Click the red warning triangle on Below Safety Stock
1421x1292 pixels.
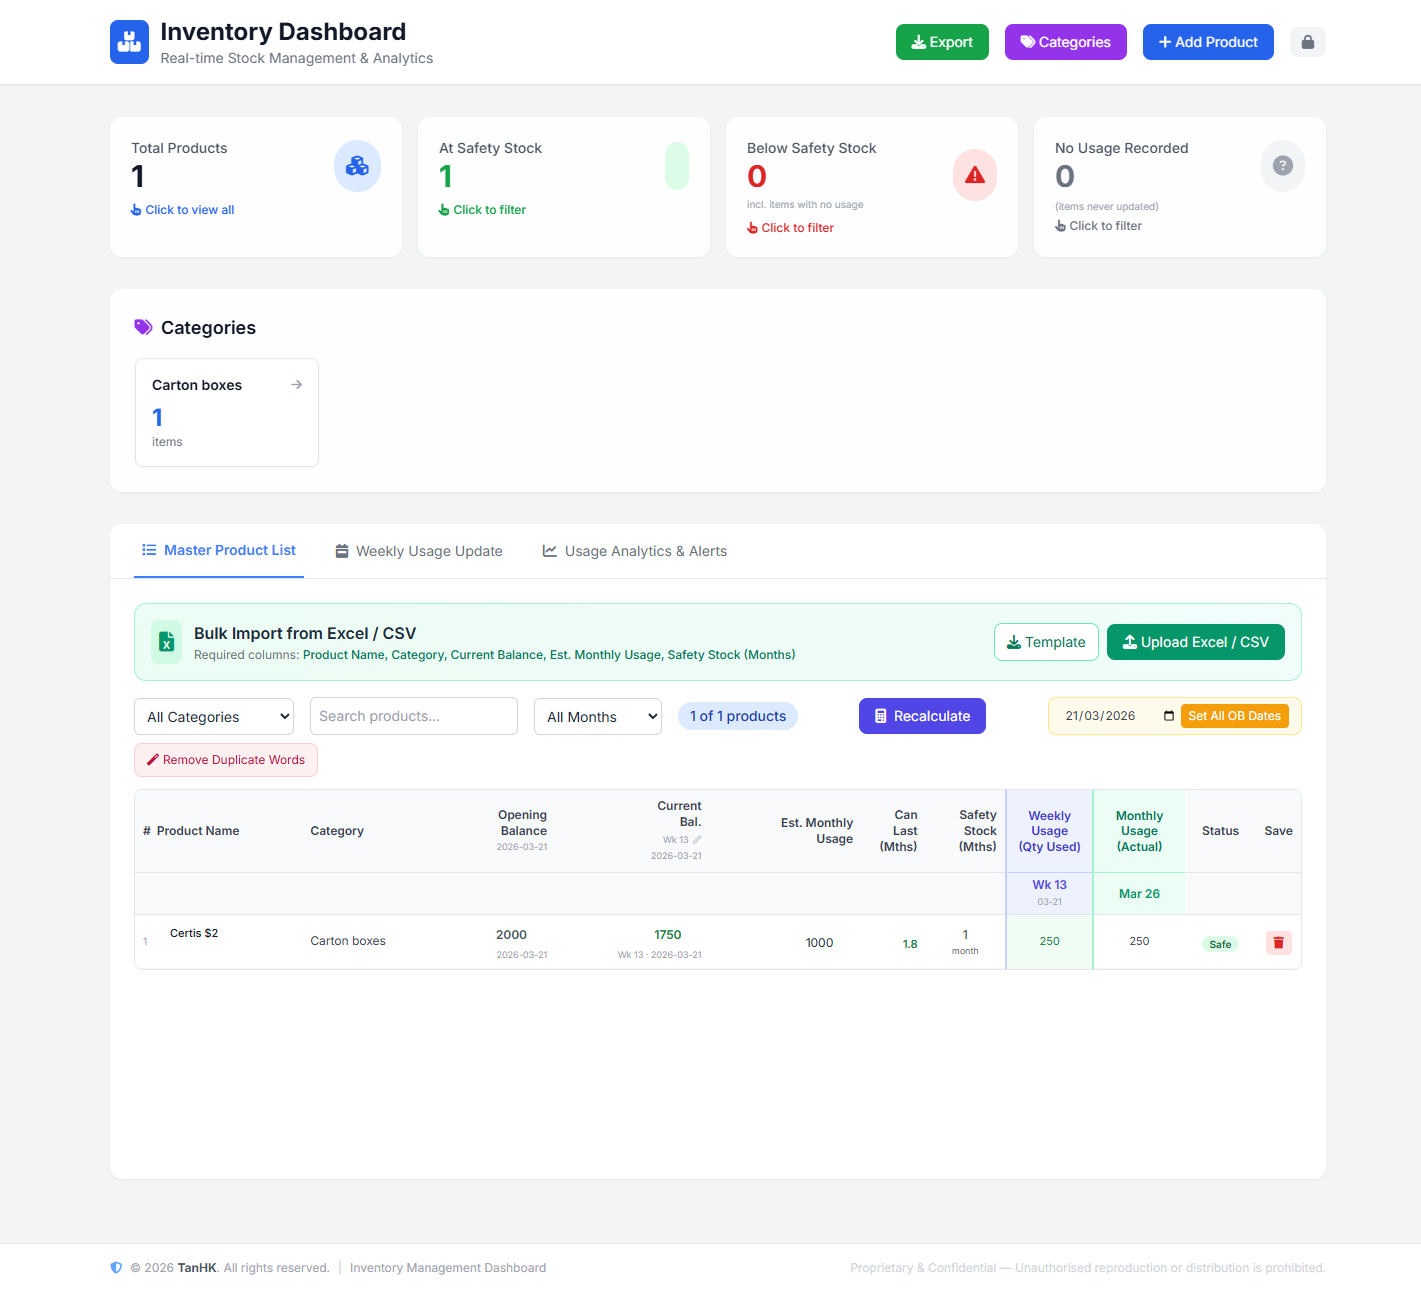tap(974, 175)
